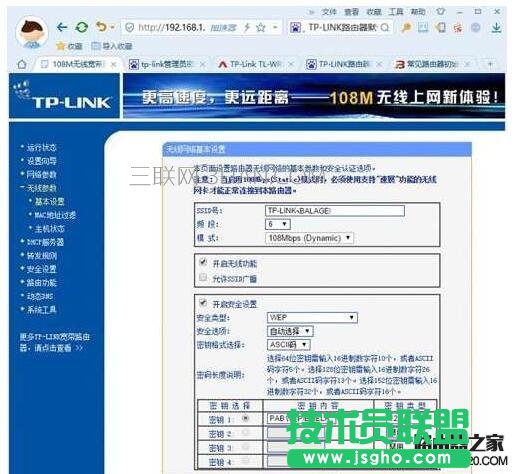This screenshot has width=514, height=474.
Task: Click the magnifier search icon
Action: (385, 27)
